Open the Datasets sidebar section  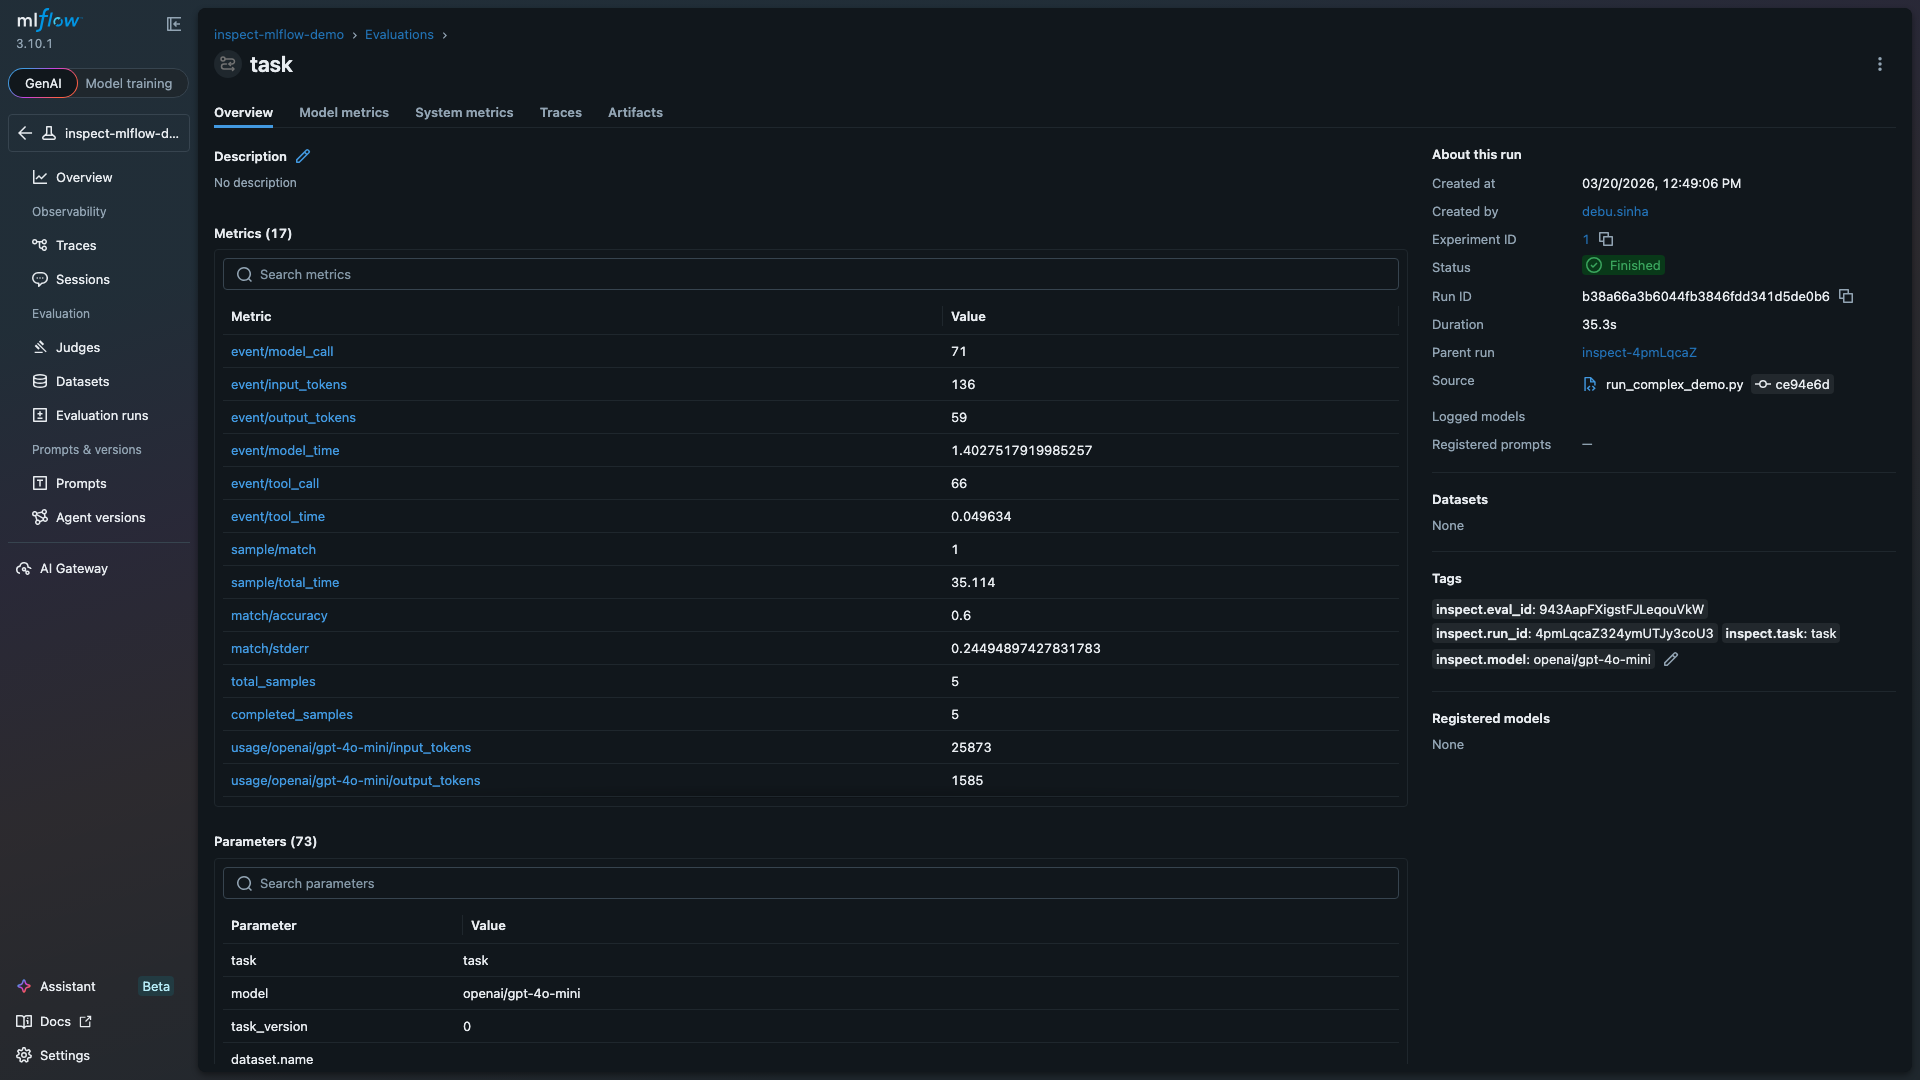point(81,381)
